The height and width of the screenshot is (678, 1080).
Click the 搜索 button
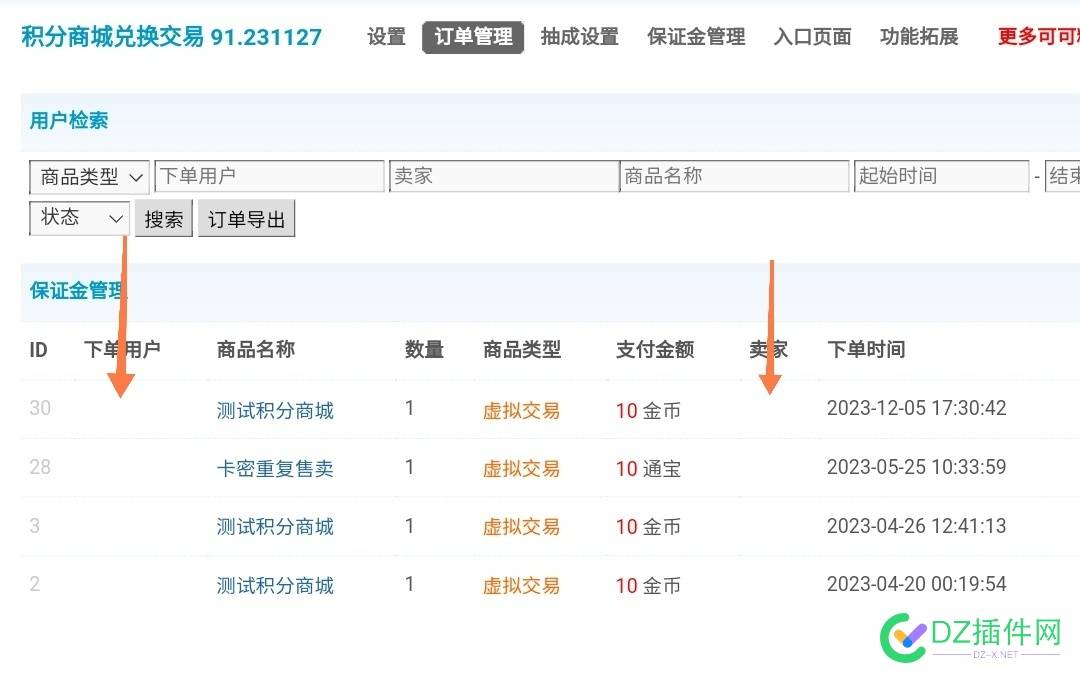coord(163,218)
